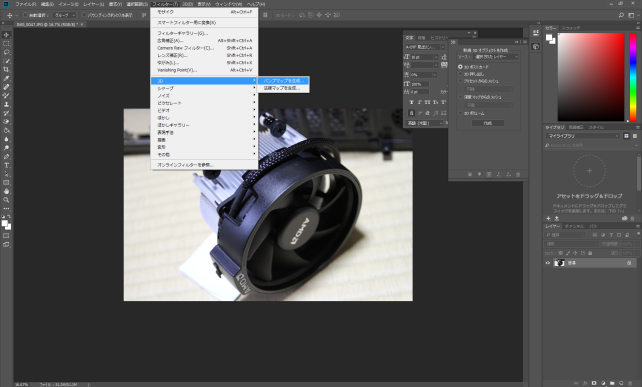The image size is (642, 387).
Task: Click foreground/background swatches in toolbox
Action: pyautogui.click(x=6, y=225)
